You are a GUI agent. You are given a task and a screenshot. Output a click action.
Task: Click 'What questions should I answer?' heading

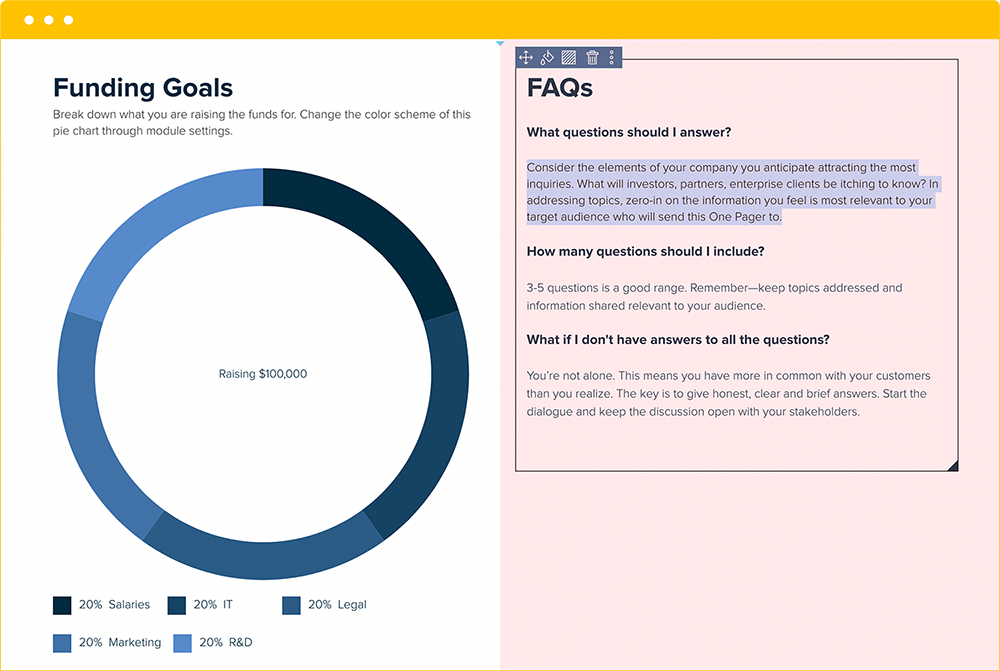click(629, 131)
